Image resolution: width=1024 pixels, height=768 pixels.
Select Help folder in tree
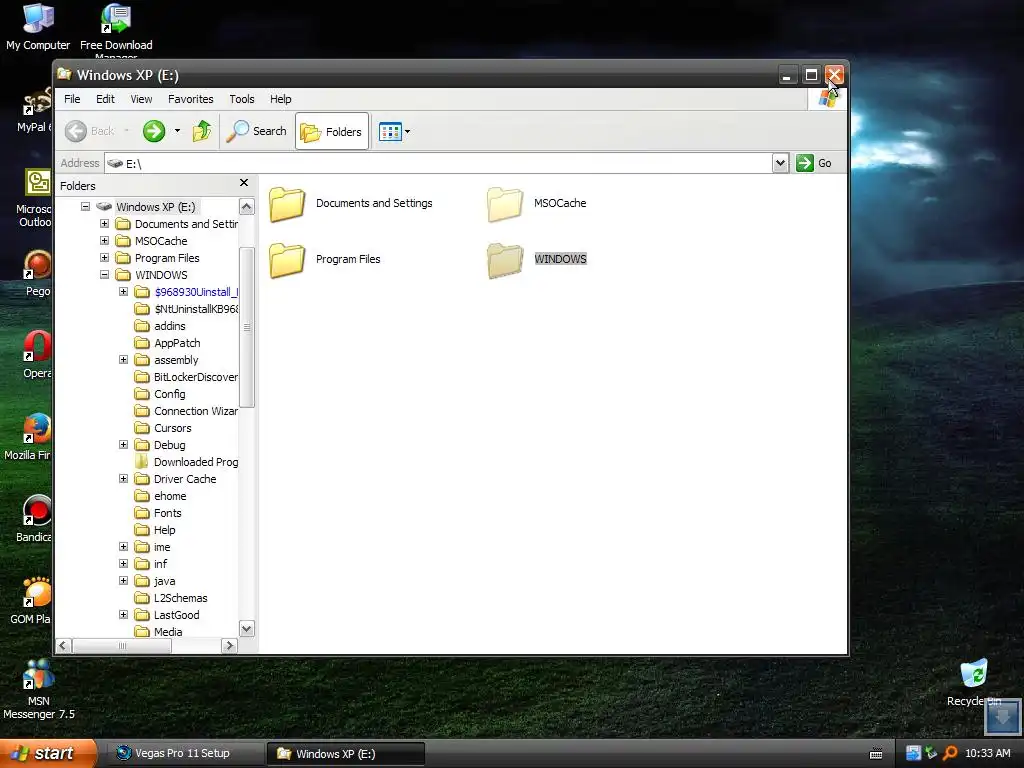click(x=155, y=530)
